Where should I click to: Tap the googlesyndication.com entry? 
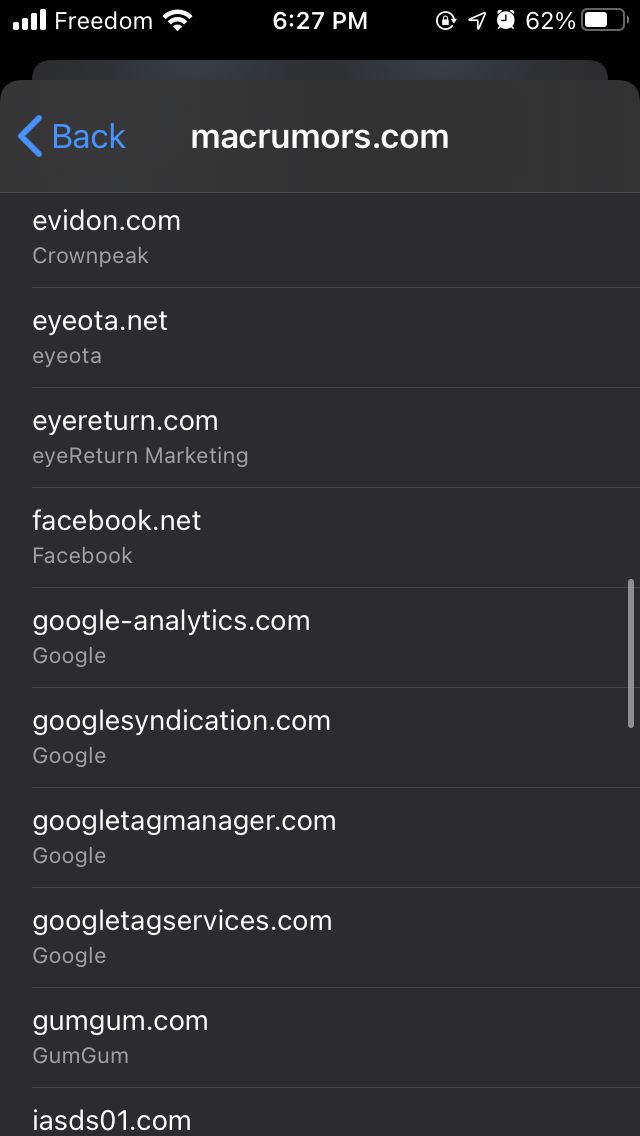(x=320, y=737)
